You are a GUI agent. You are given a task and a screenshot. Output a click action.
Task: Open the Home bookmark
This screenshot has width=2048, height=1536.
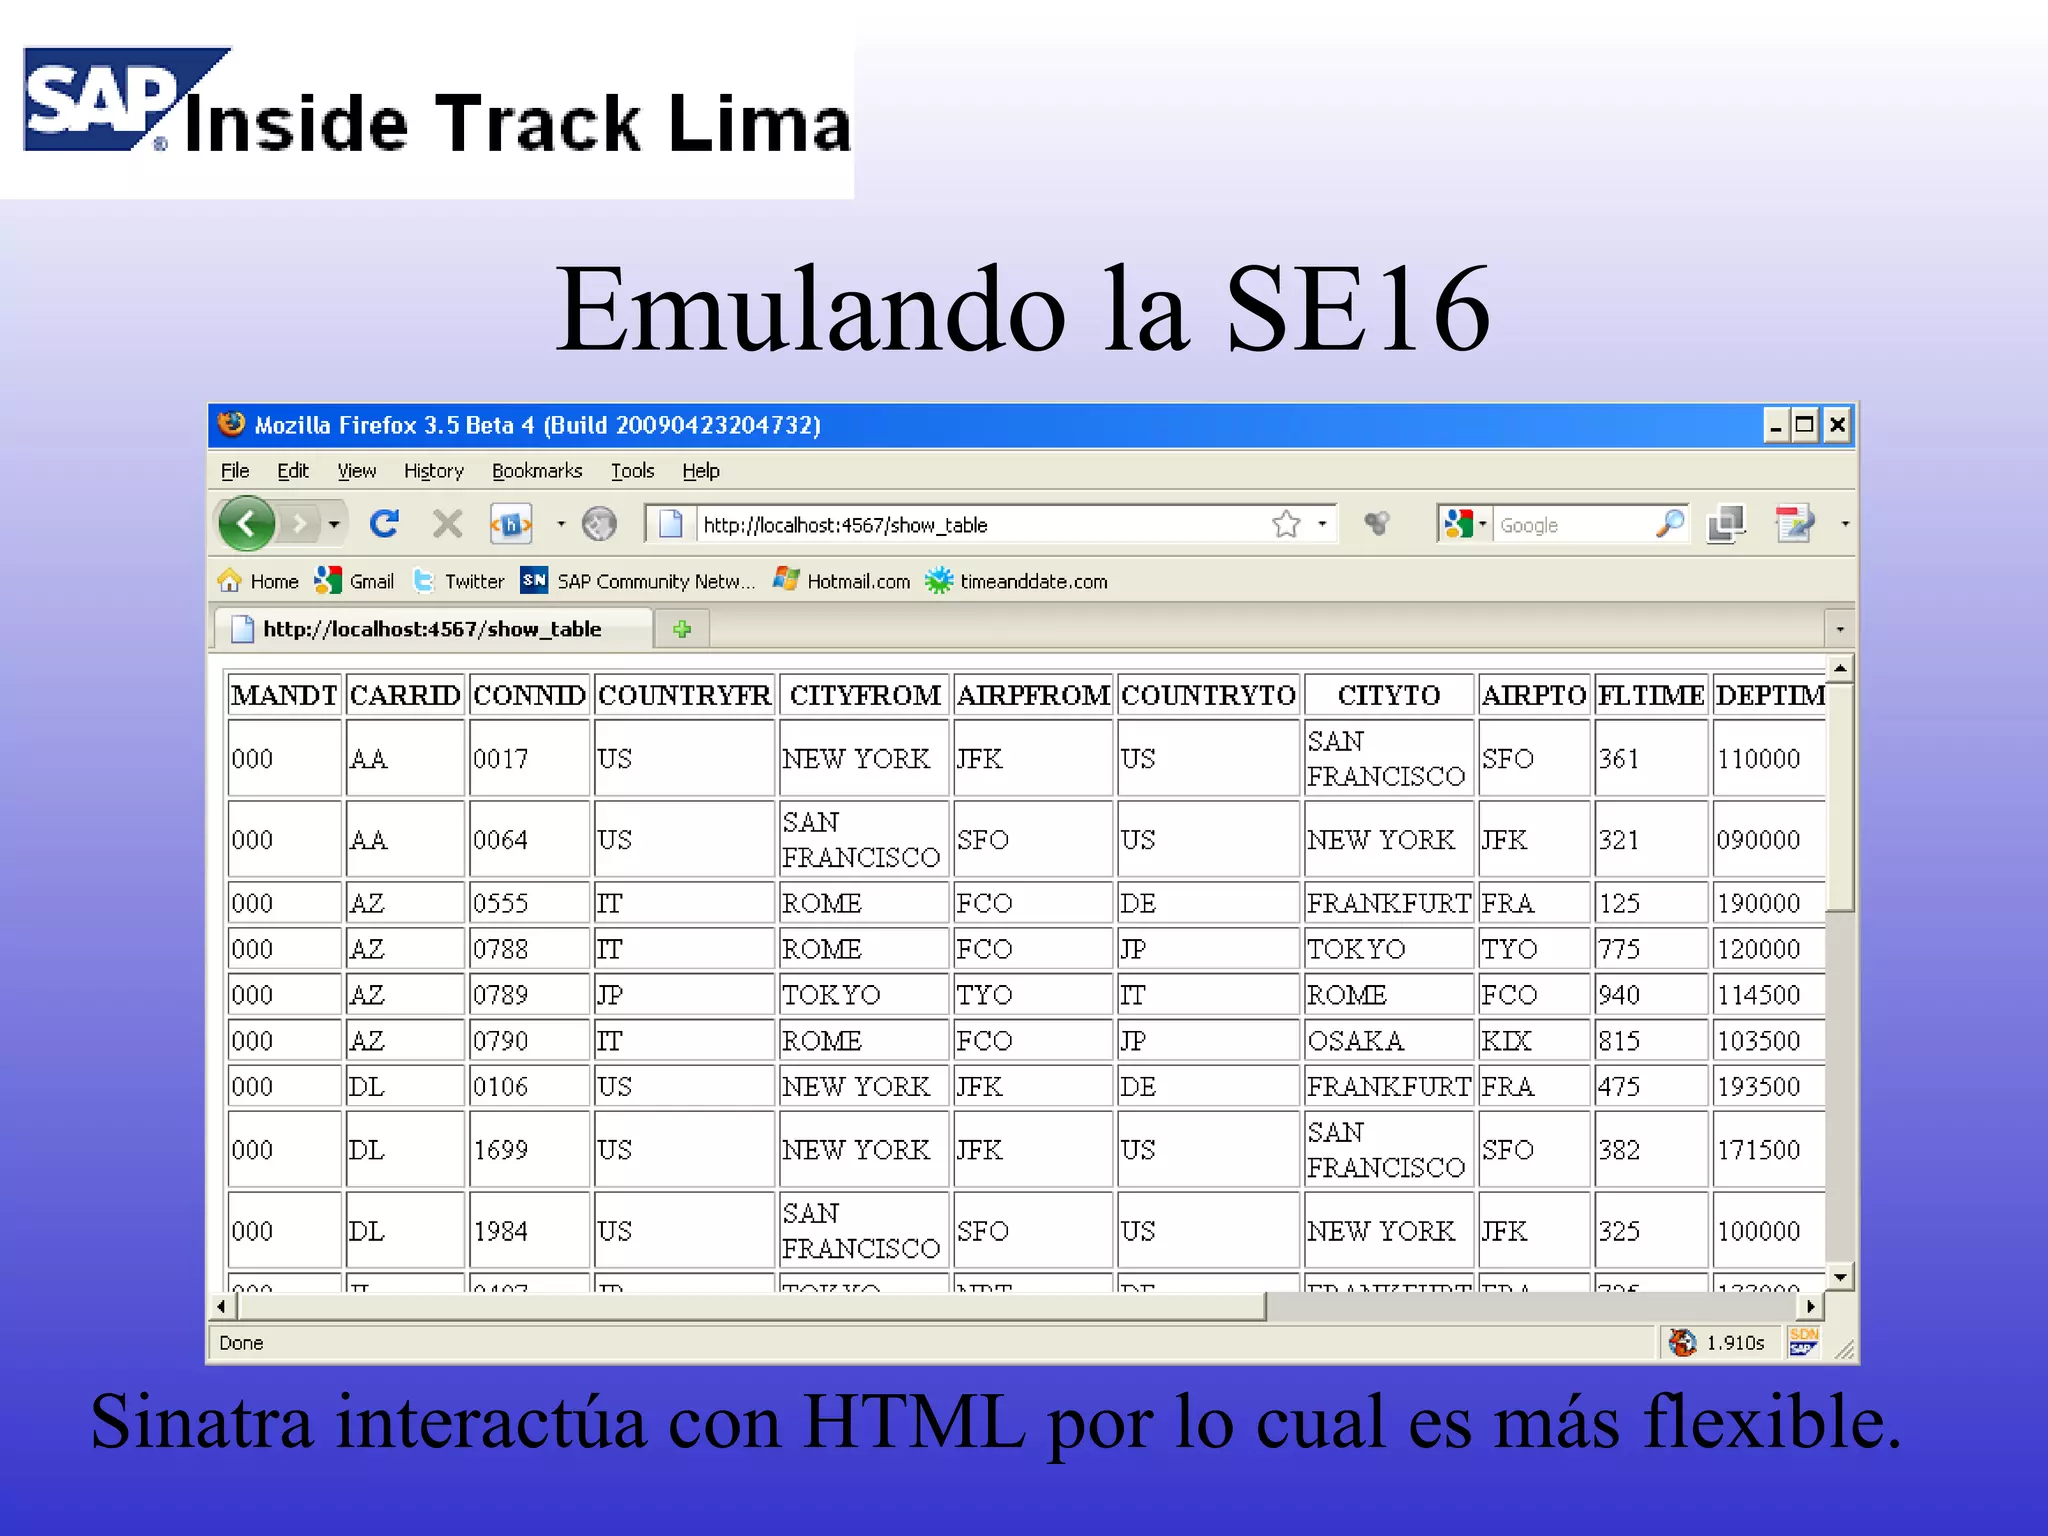[258, 581]
